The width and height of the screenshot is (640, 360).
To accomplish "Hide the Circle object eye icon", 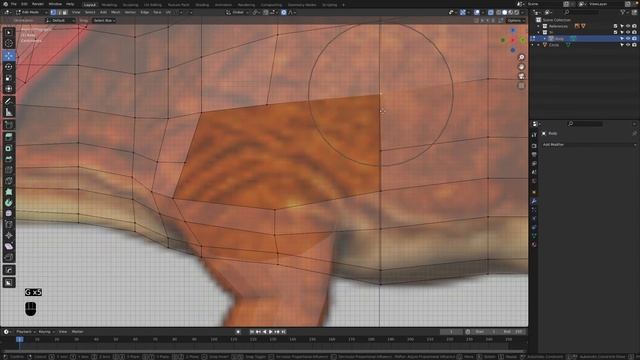I will 628,45.
